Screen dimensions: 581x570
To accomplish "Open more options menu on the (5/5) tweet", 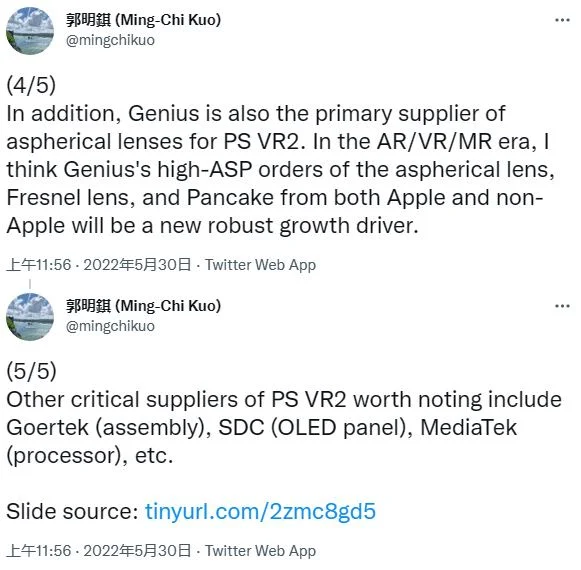I will tap(562, 306).
